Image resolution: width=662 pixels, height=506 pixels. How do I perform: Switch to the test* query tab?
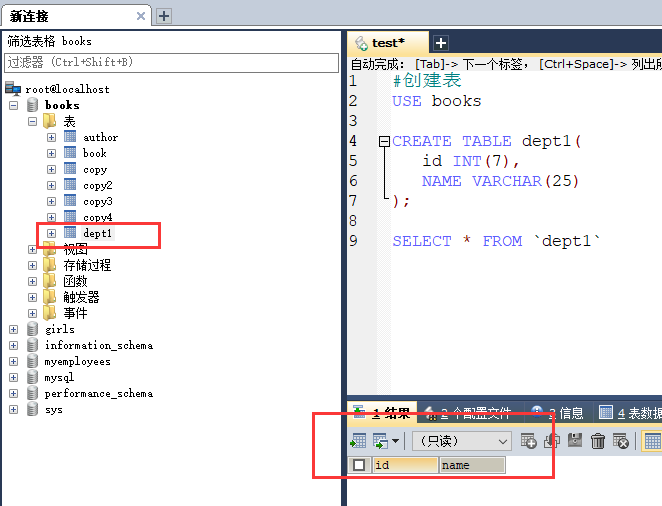click(x=388, y=43)
